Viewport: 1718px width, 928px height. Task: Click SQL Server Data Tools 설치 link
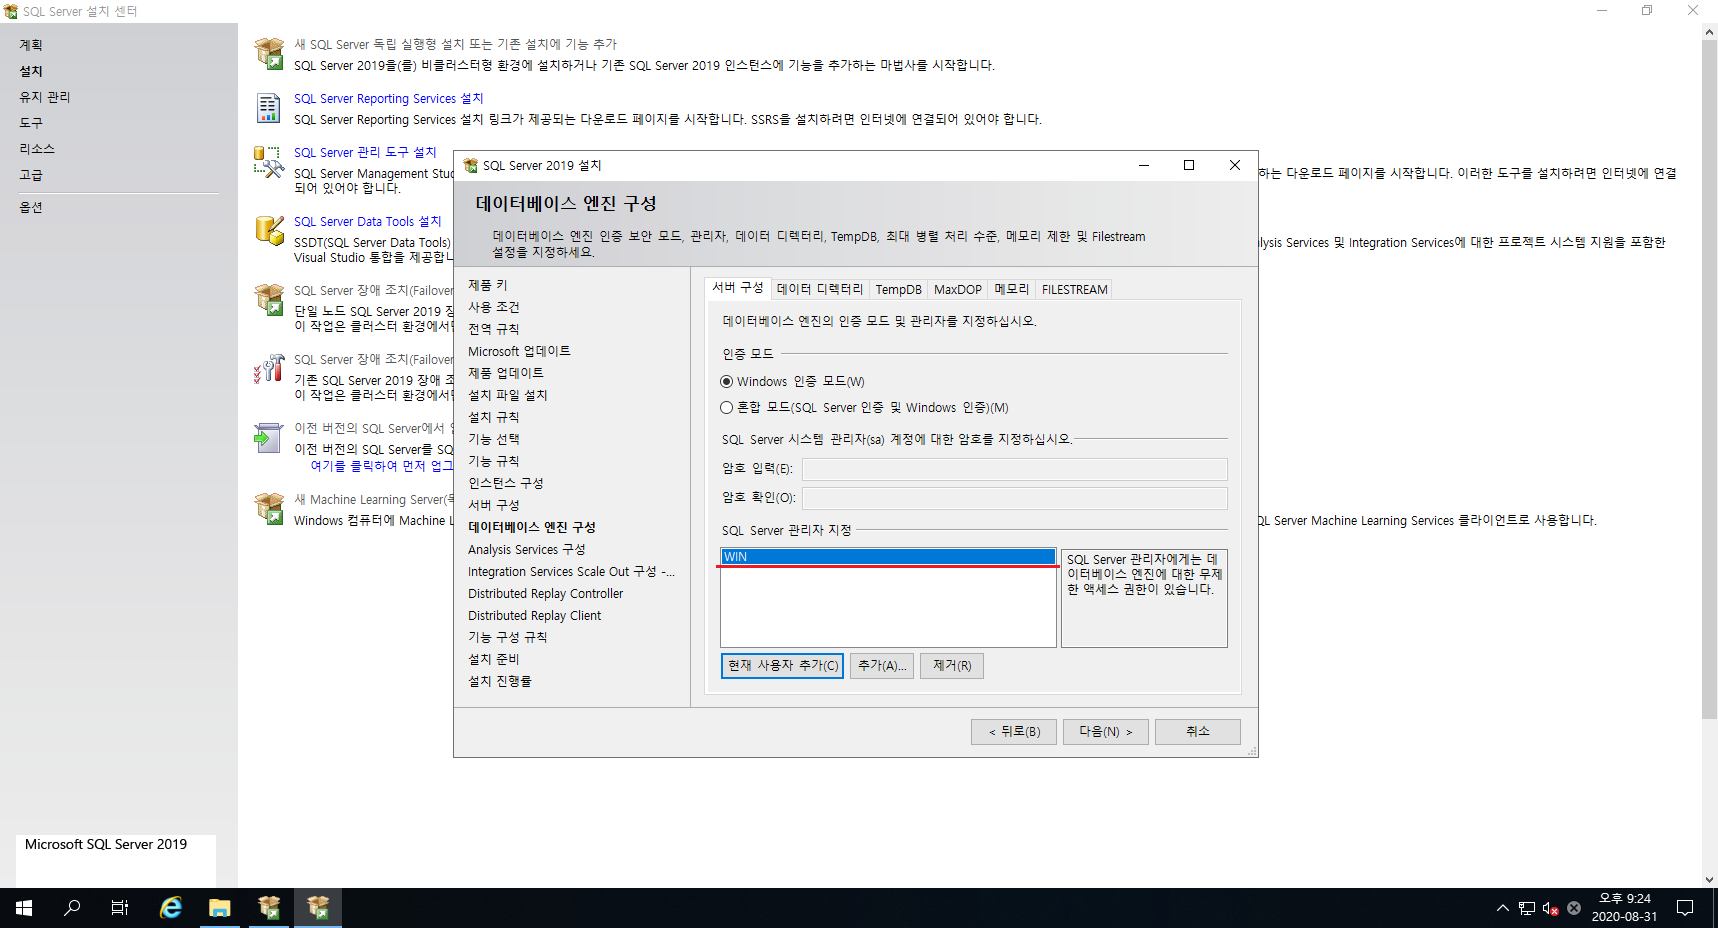[367, 221]
